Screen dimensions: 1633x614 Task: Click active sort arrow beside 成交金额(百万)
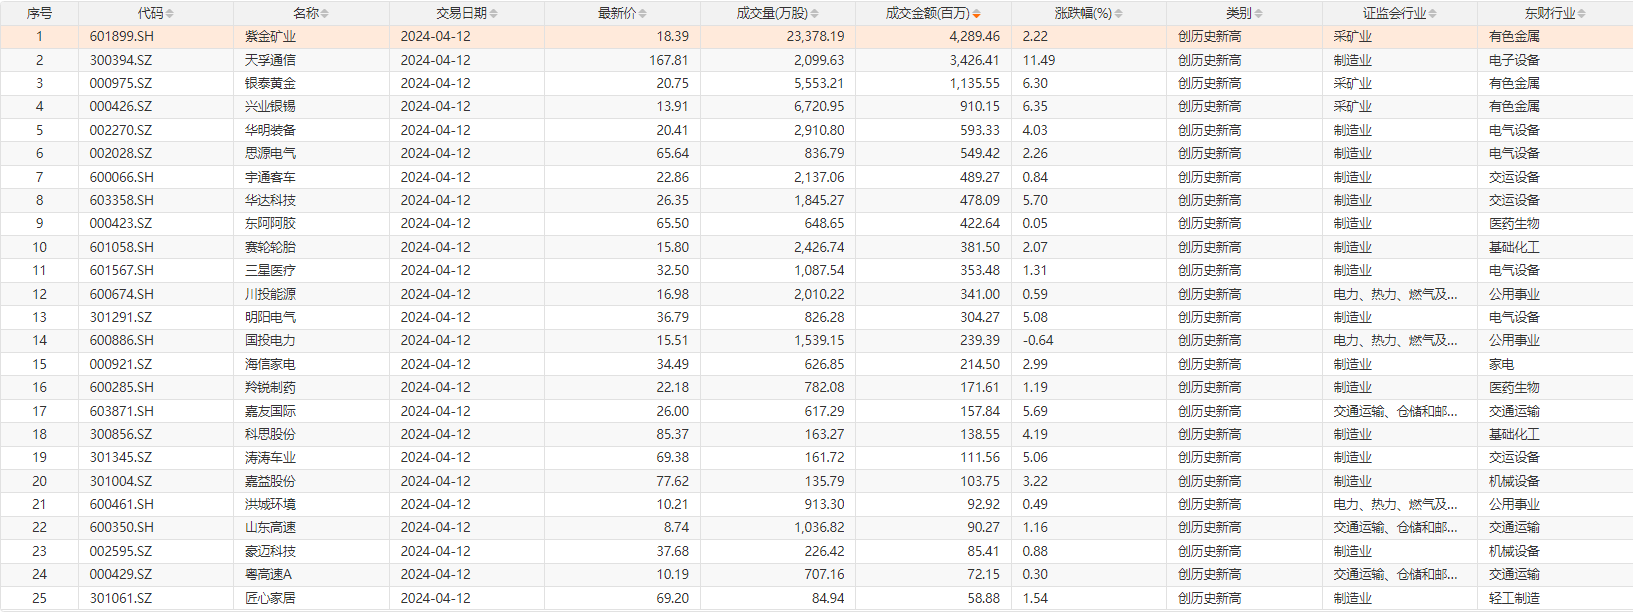point(977,14)
